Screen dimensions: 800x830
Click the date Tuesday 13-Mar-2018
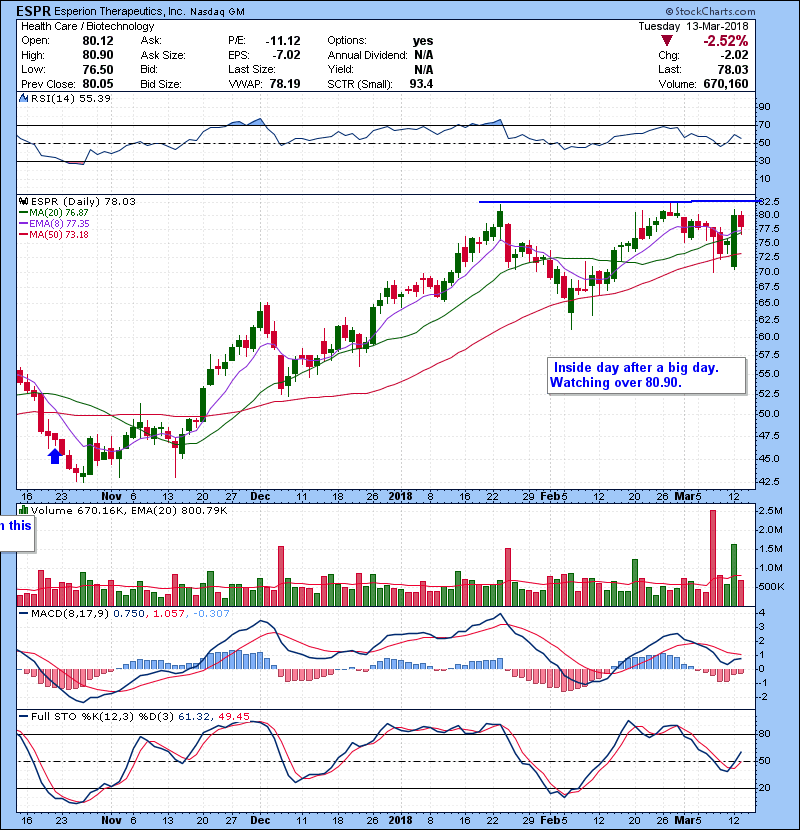tap(694, 26)
